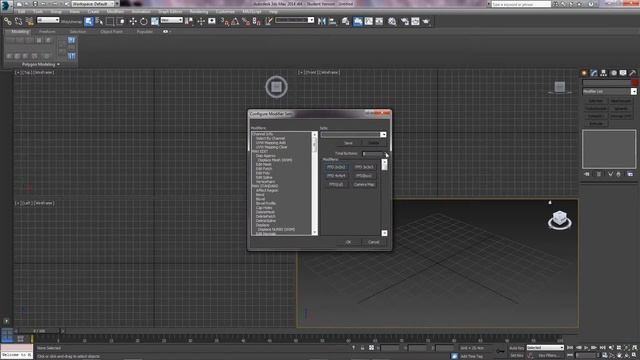Screen dimensions: 640x360
Task: Select 'Edit Poly' in the modifiers list
Action: click(263, 173)
